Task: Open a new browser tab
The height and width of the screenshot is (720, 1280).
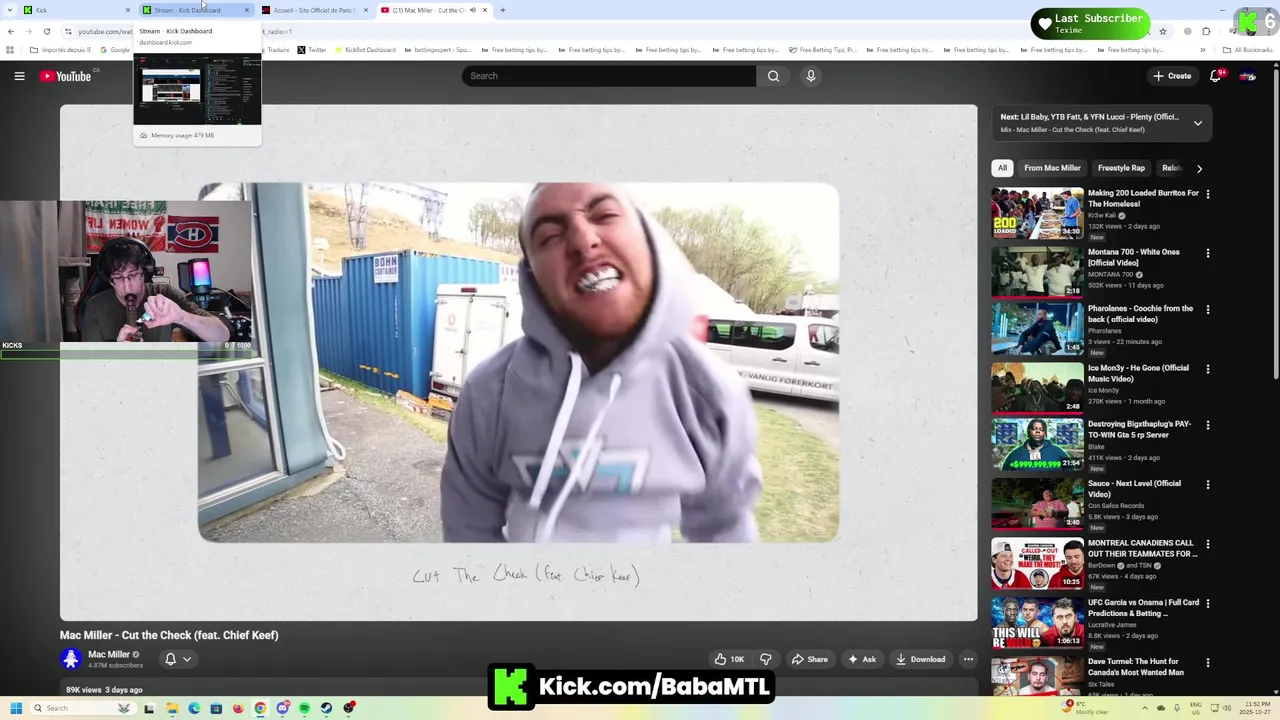Action: (502, 10)
